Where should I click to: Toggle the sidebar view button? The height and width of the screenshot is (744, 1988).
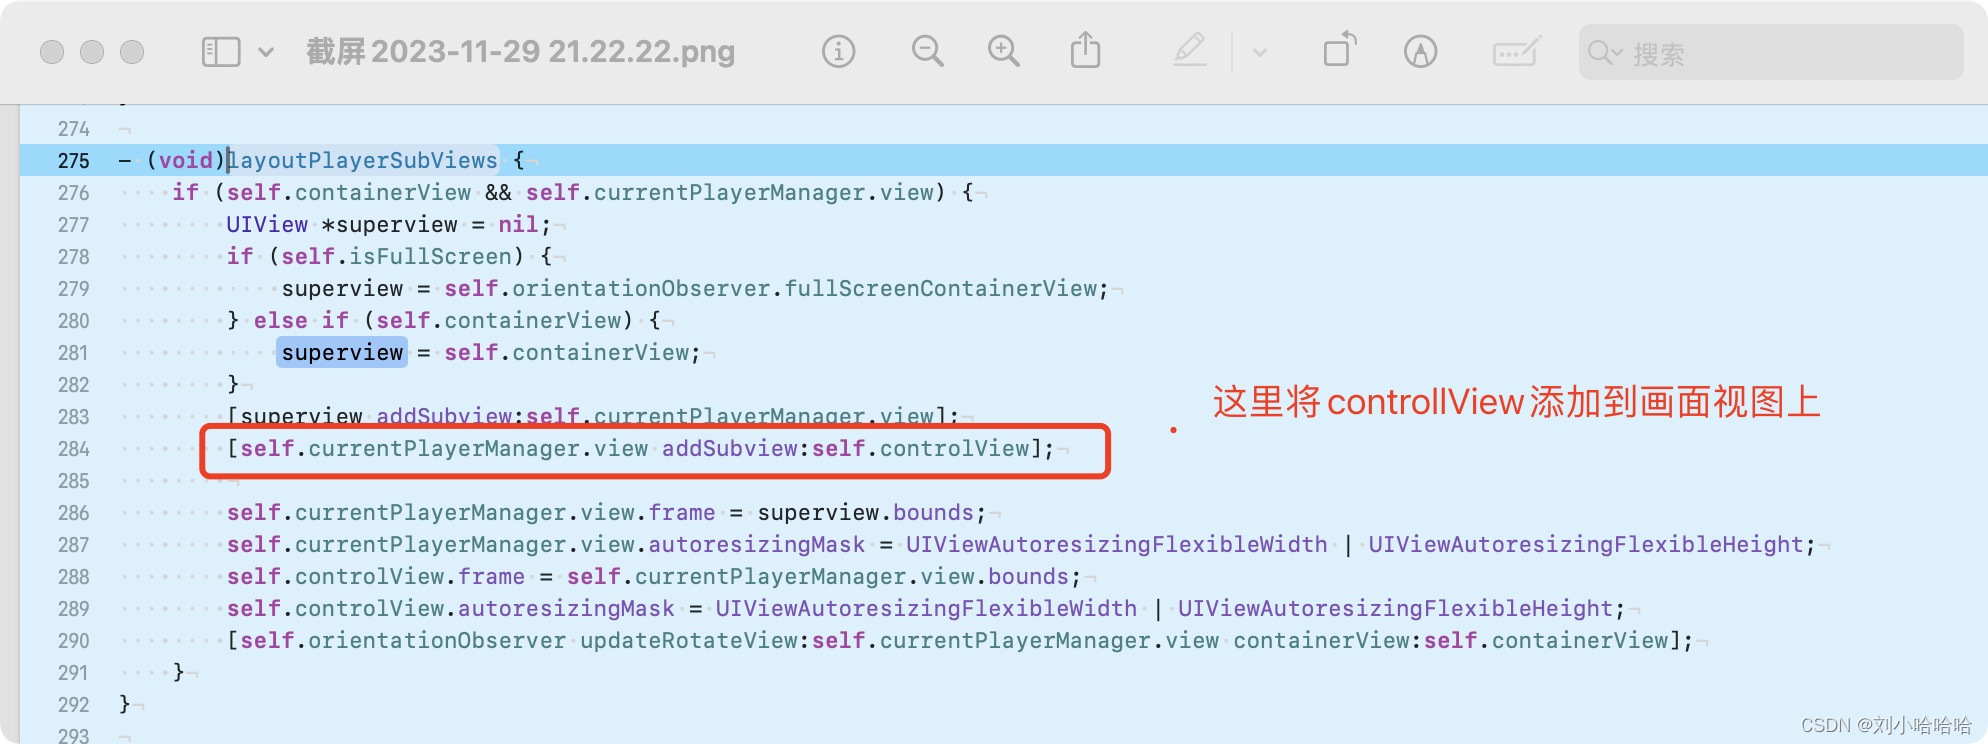click(221, 52)
